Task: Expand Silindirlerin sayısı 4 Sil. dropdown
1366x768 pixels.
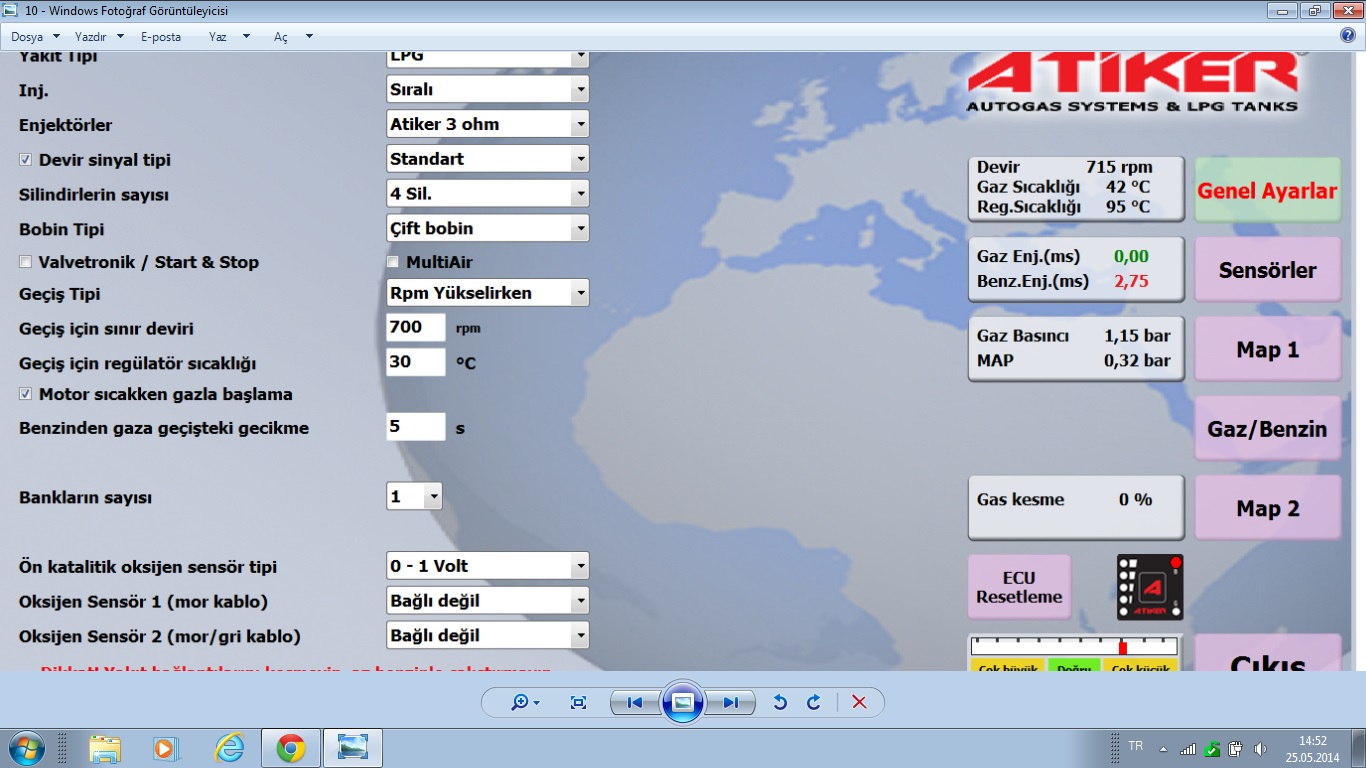Action: [488, 193]
